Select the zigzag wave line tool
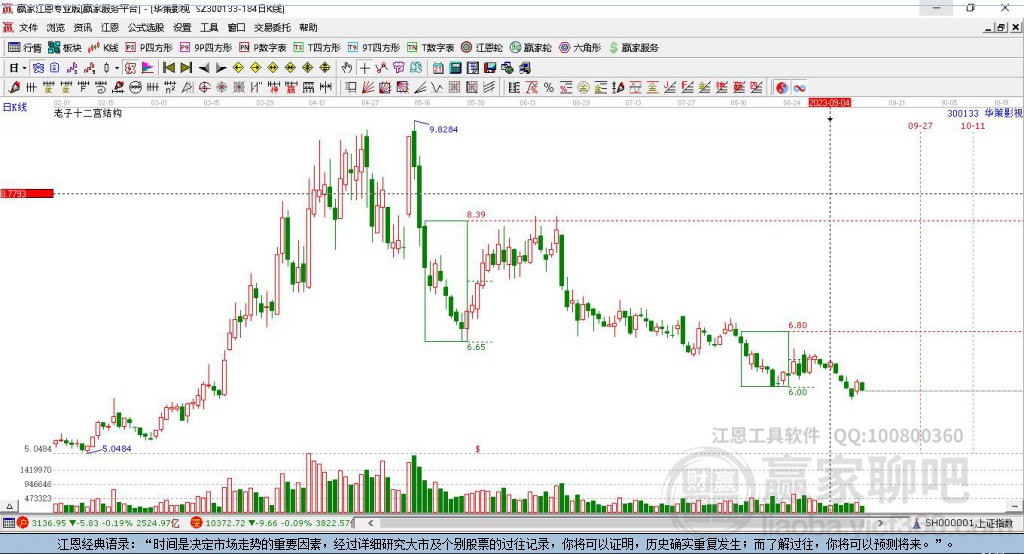Viewport: 1024px width, 554px height. coord(437,88)
